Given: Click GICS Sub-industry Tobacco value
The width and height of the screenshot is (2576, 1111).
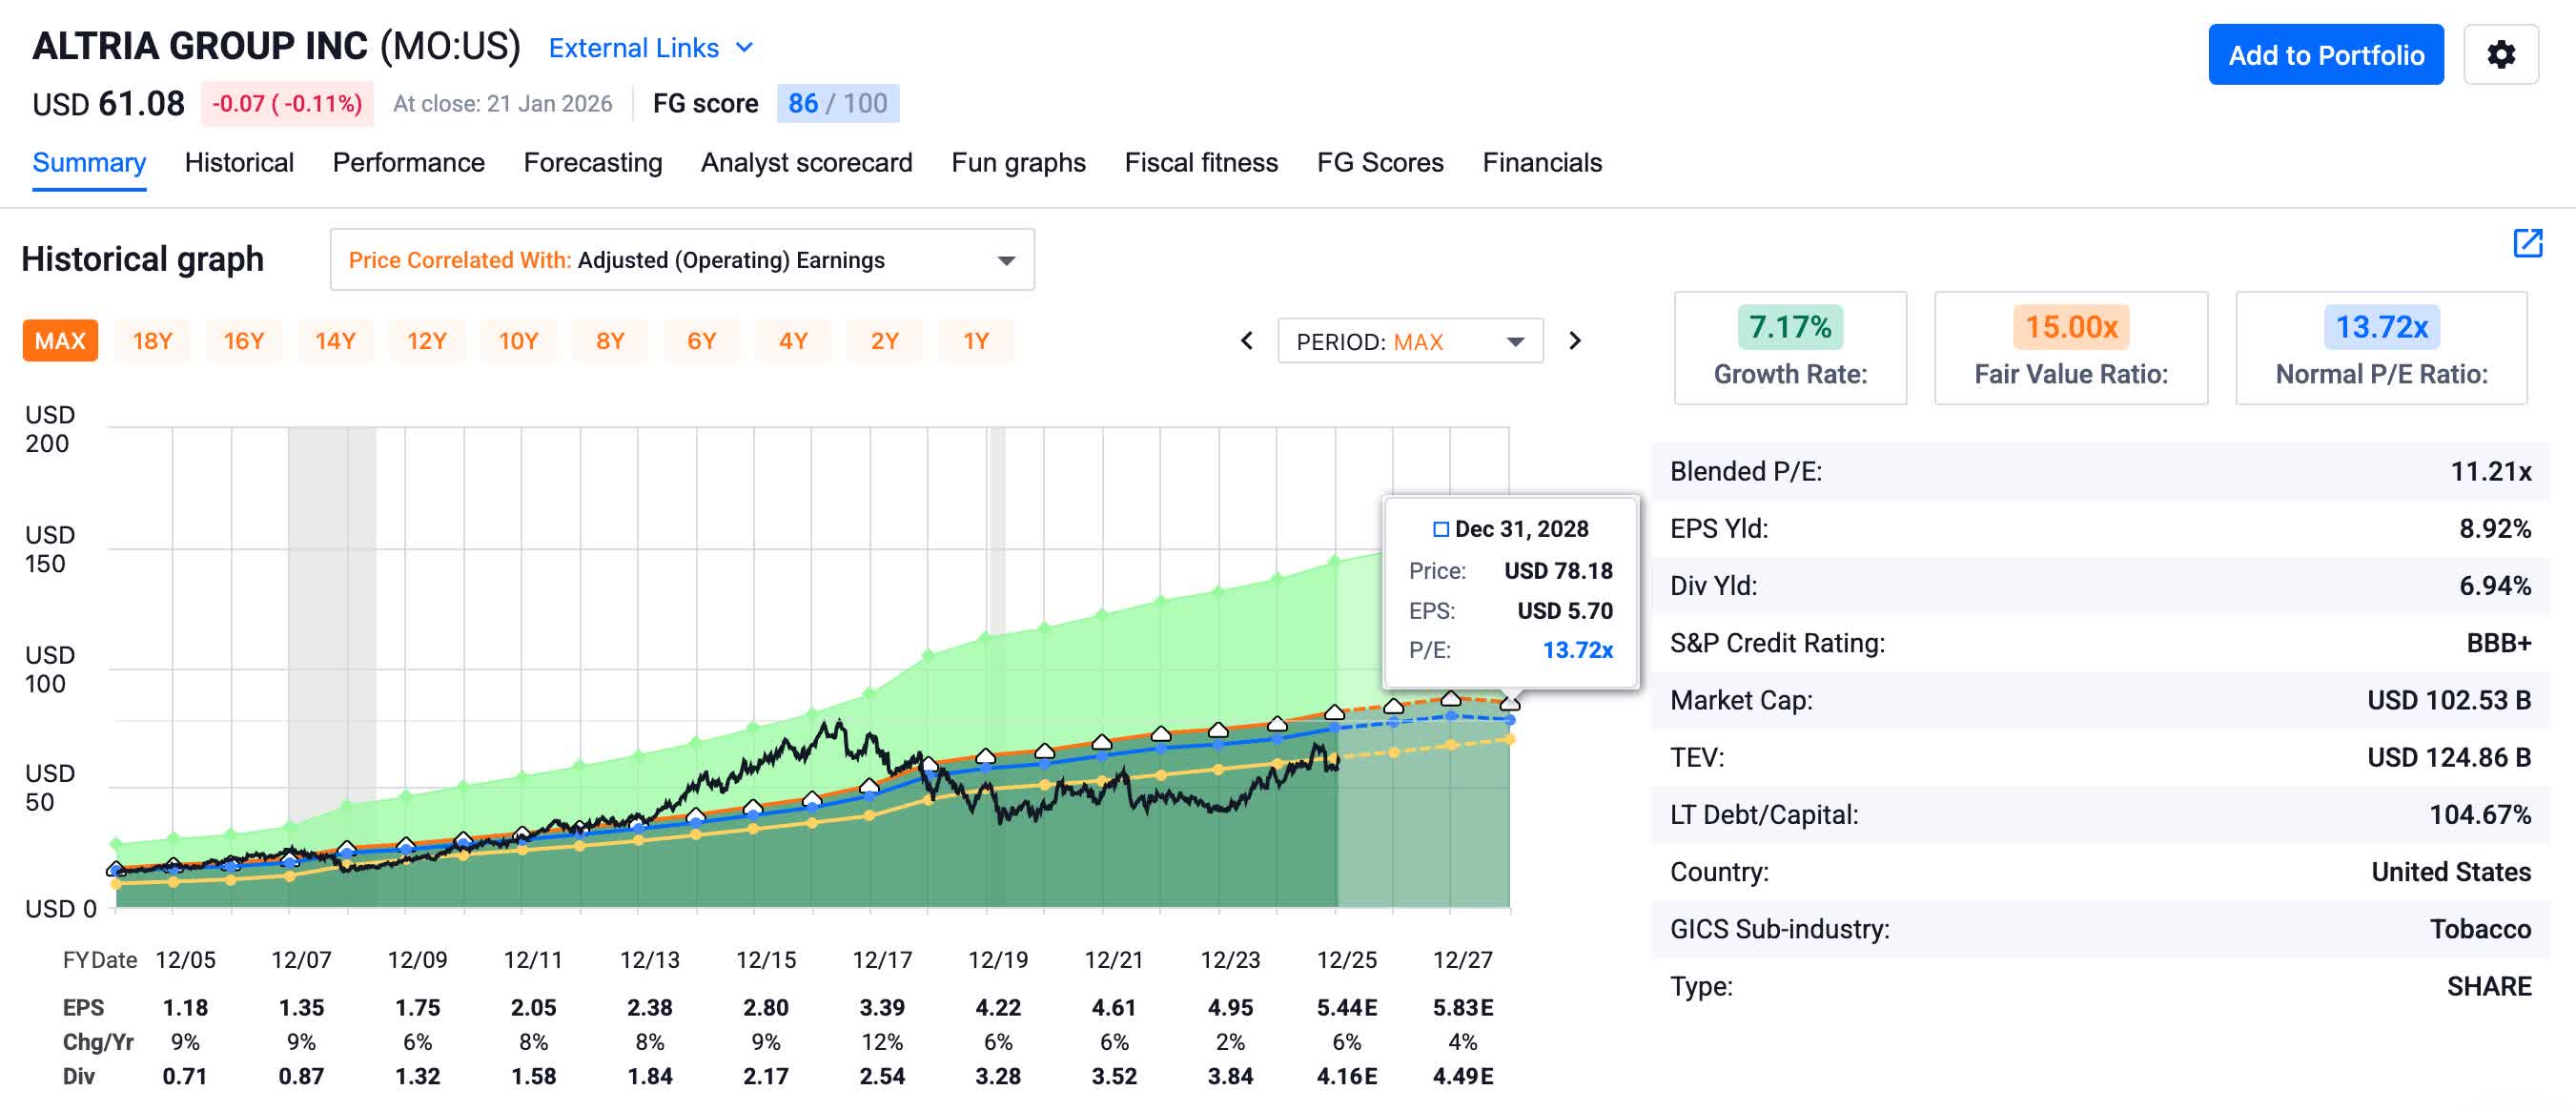Looking at the screenshot, I should (2480, 929).
